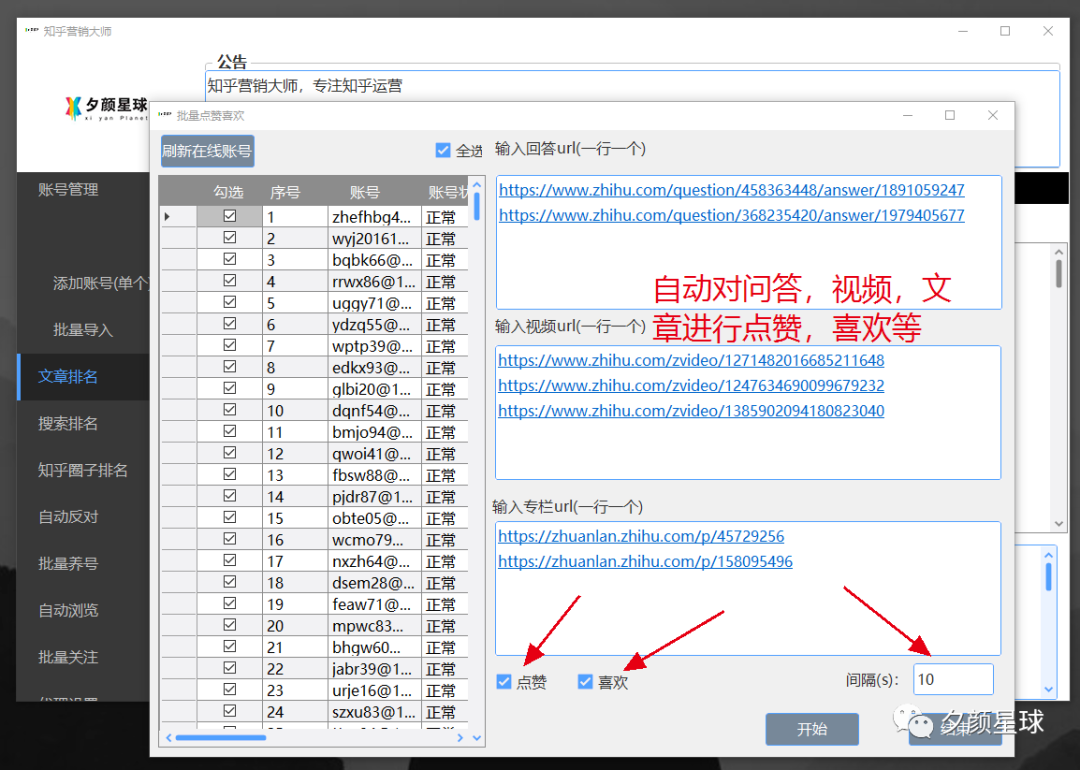Screen dimensions: 1080x770
Task: Toggle the 喜欢 favorite checkbox
Action: [x=585, y=682]
